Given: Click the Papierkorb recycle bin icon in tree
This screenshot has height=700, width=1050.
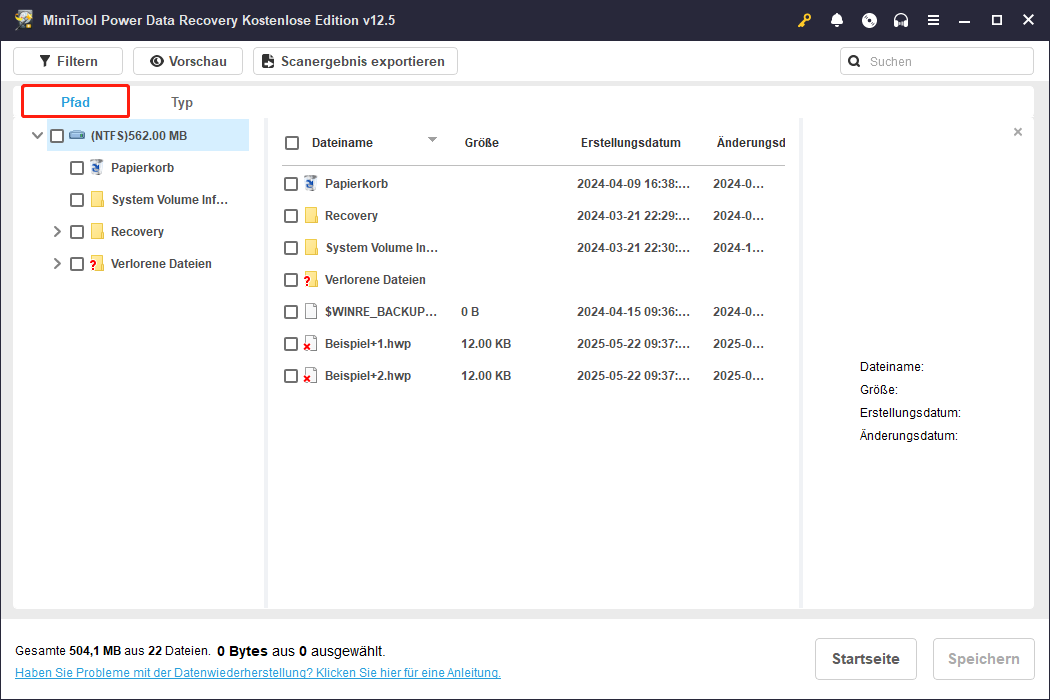Looking at the screenshot, I should point(97,167).
